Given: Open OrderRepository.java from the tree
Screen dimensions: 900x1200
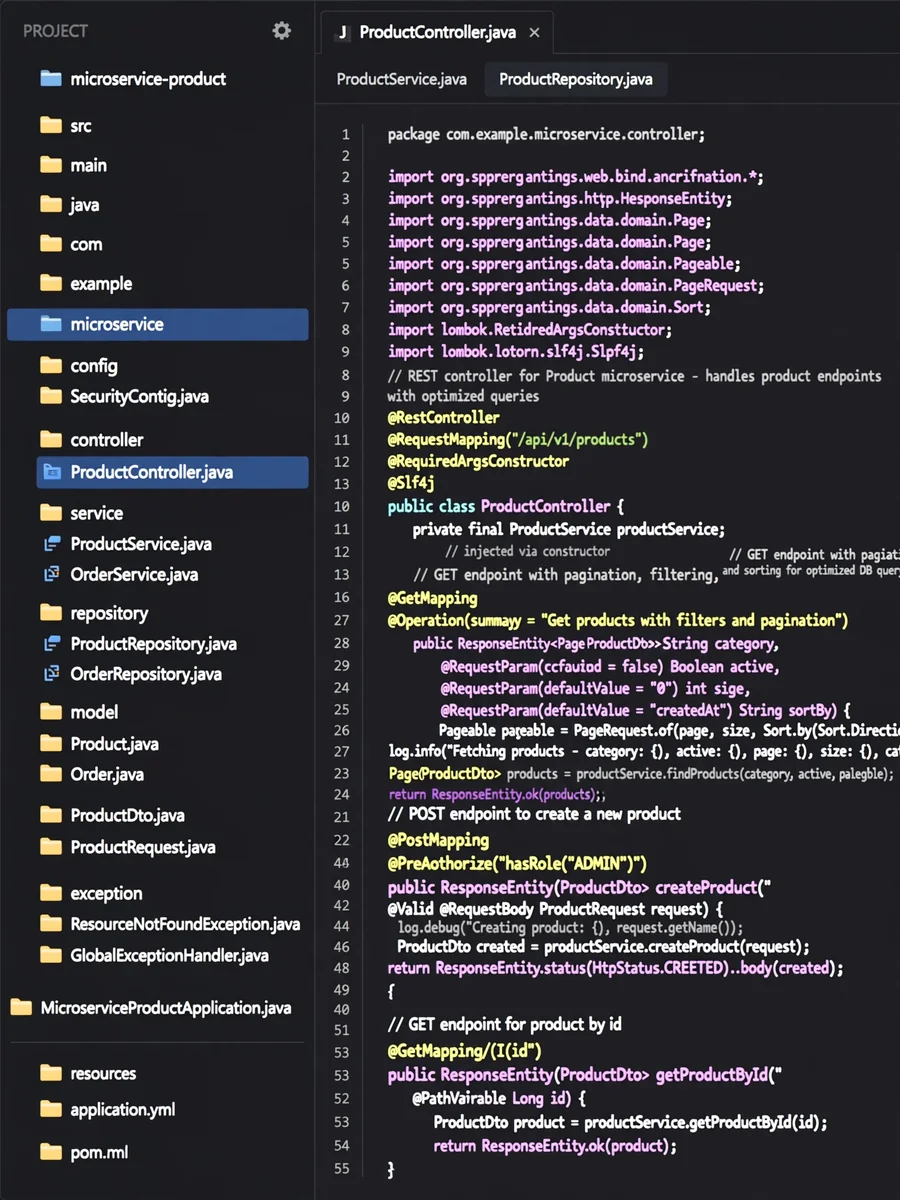Looking at the screenshot, I should click(146, 674).
